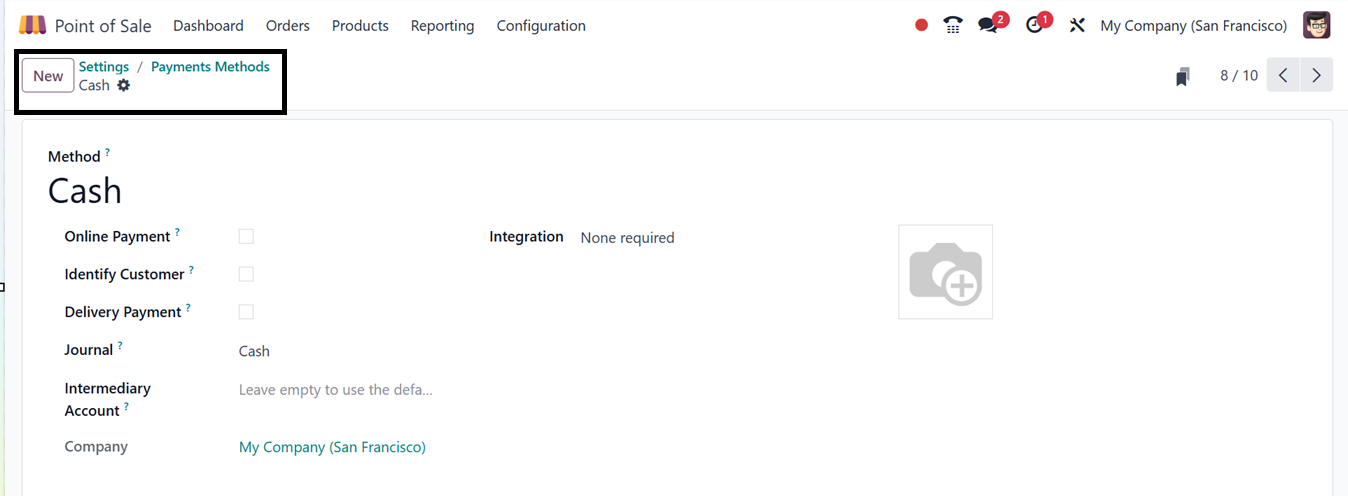This screenshot has height=496, width=1348.
Task: Click the Point of Sale app logo icon
Action: pyautogui.click(x=33, y=25)
